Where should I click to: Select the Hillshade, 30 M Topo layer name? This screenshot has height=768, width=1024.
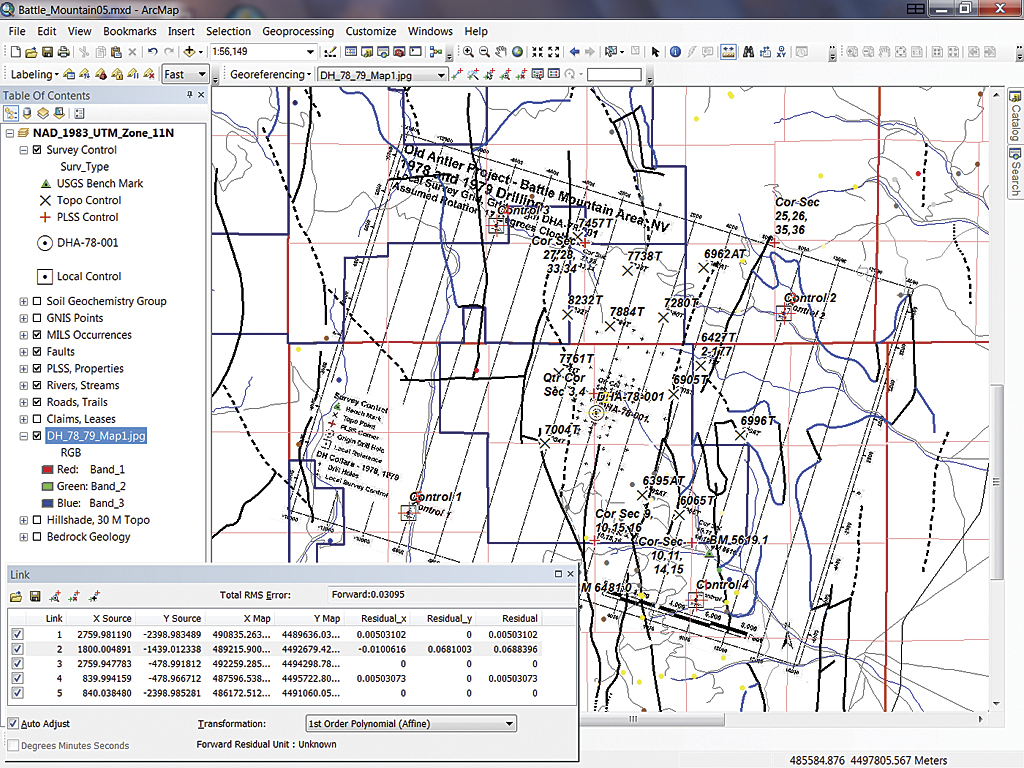(98, 520)
